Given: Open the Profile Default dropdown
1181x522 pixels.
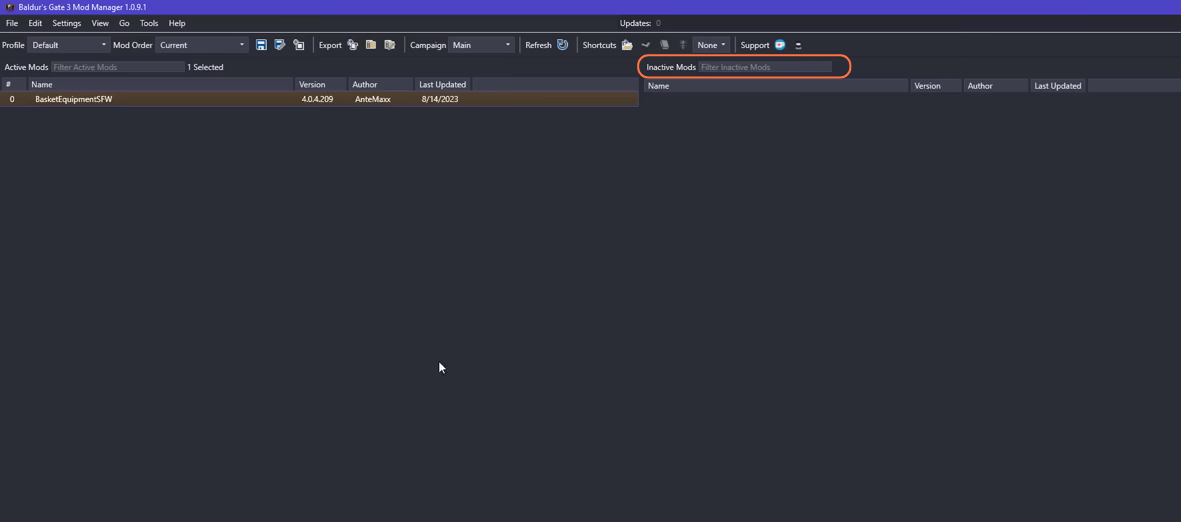Looking at the screenshot, I should click(69, 45).
